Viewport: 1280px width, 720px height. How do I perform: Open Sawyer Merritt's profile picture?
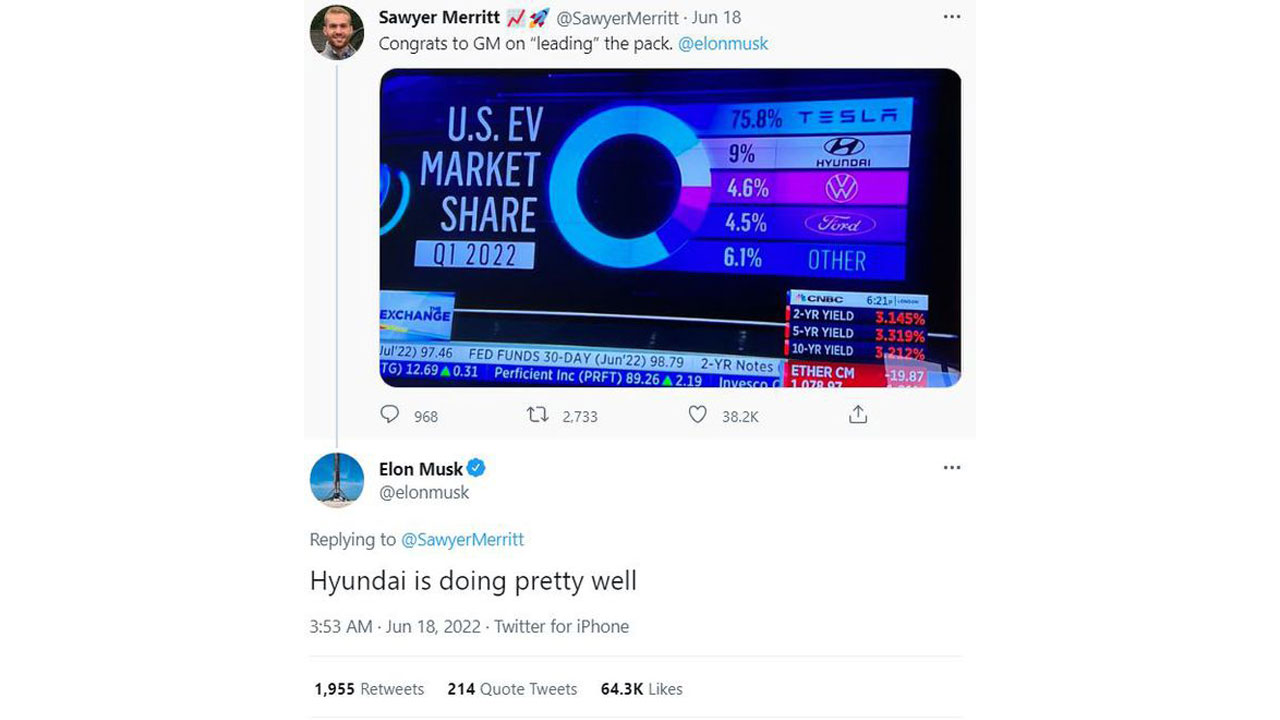(337, 33)
